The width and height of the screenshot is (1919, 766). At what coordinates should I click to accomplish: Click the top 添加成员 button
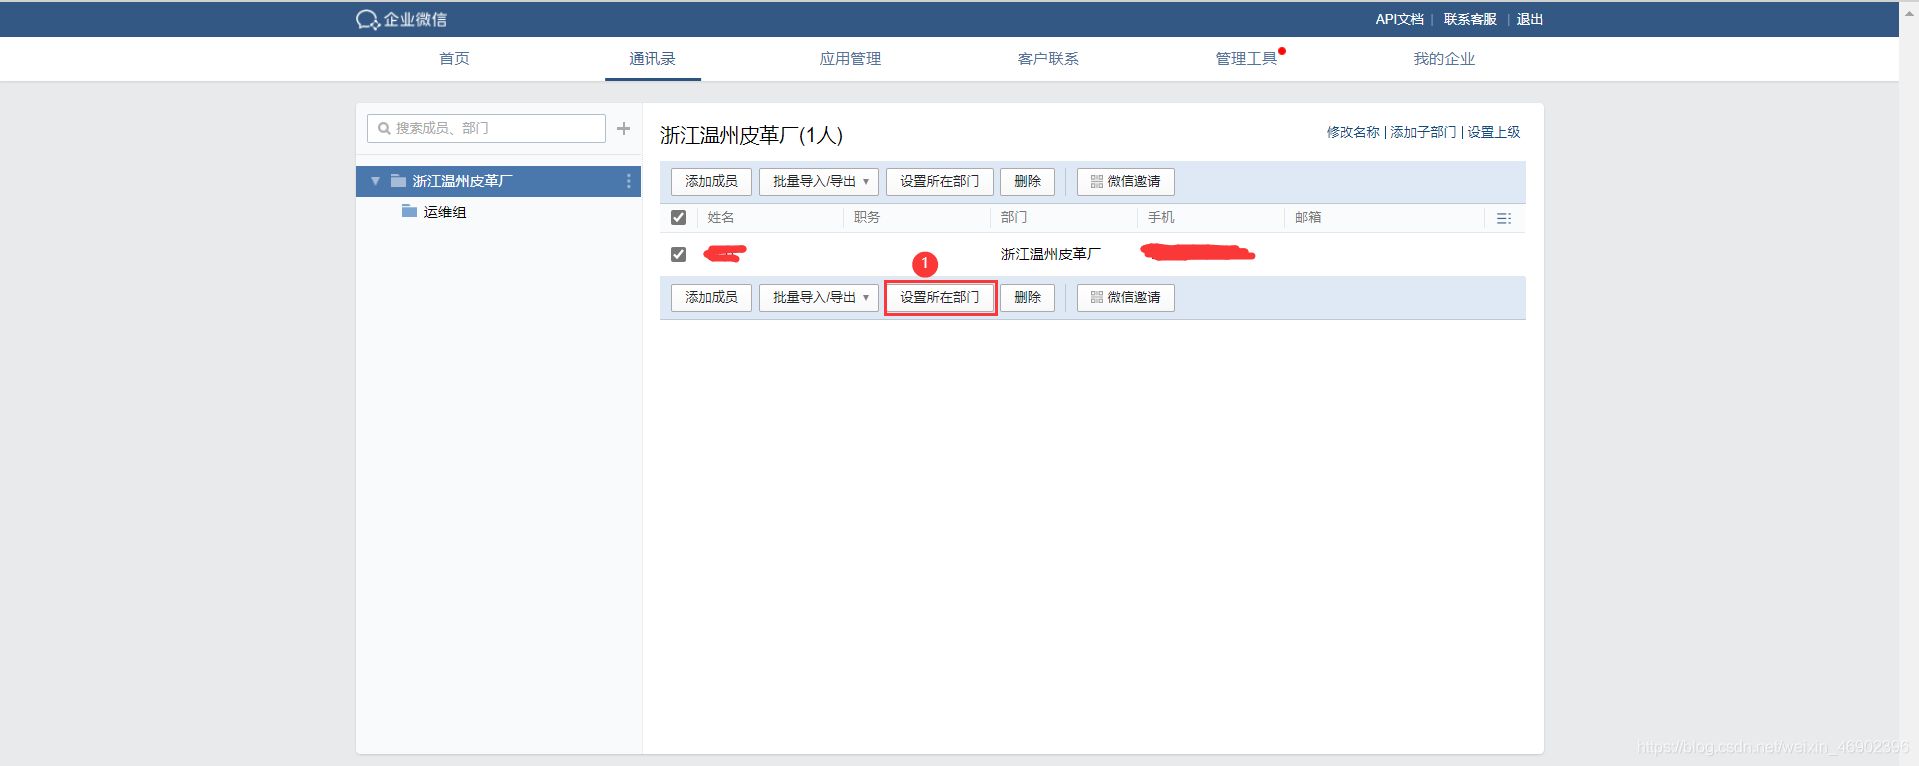point(711,181)
